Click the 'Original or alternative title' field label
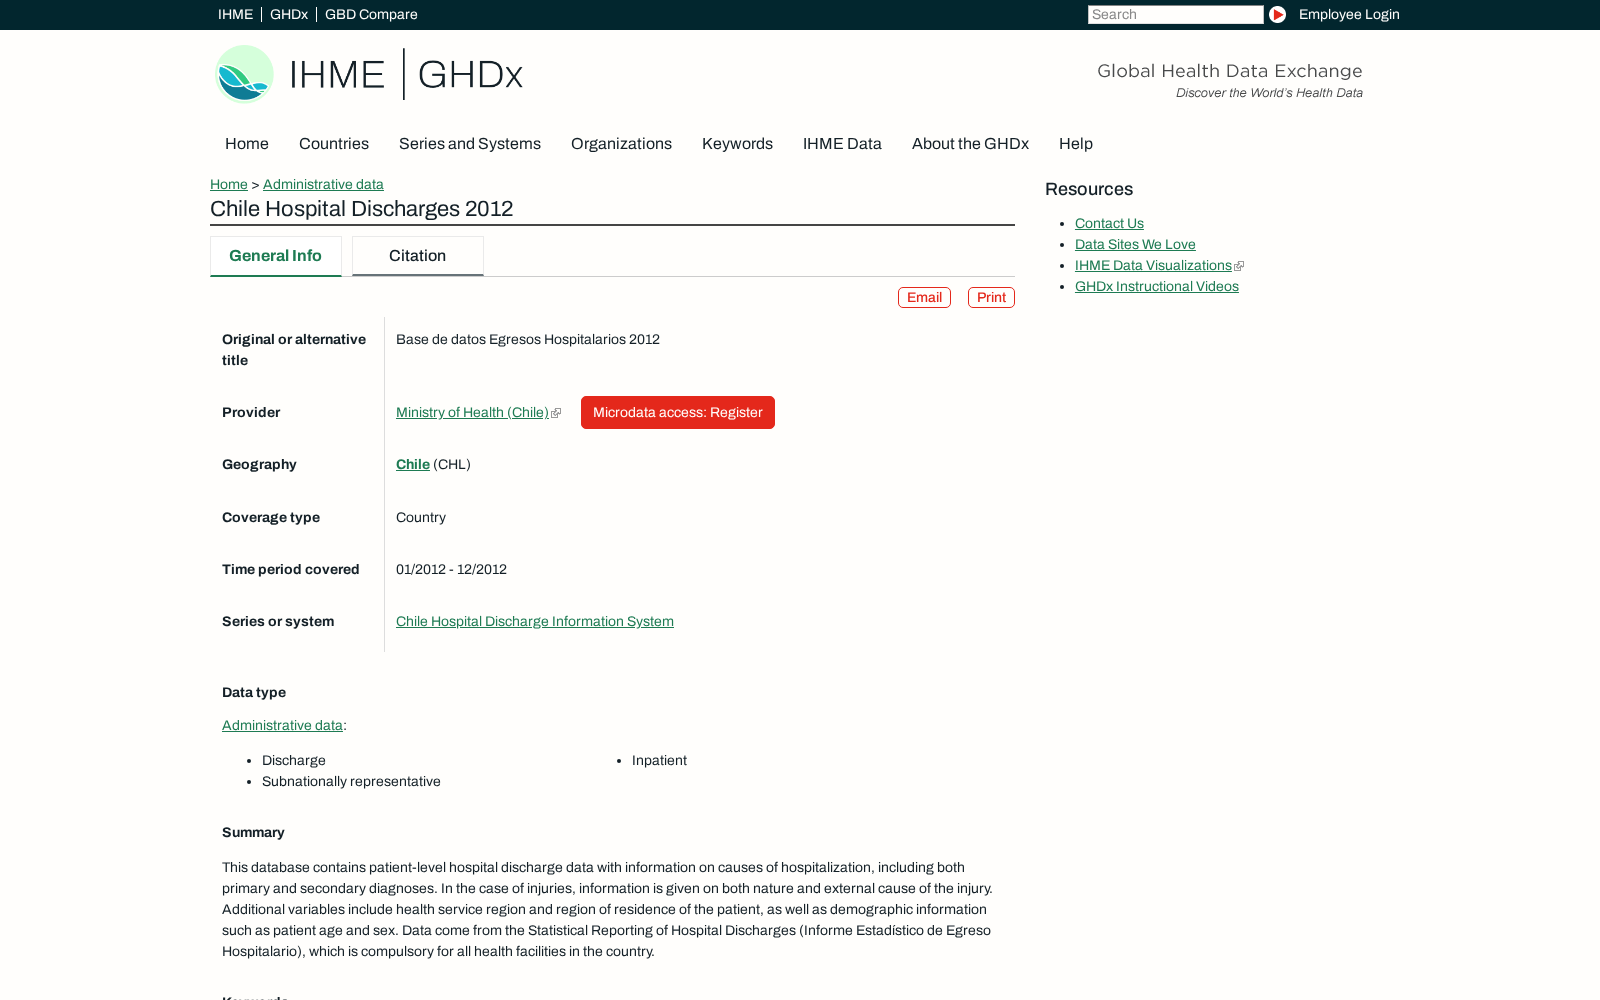This screenshot has height=1000, width=1600. (294, 350)
